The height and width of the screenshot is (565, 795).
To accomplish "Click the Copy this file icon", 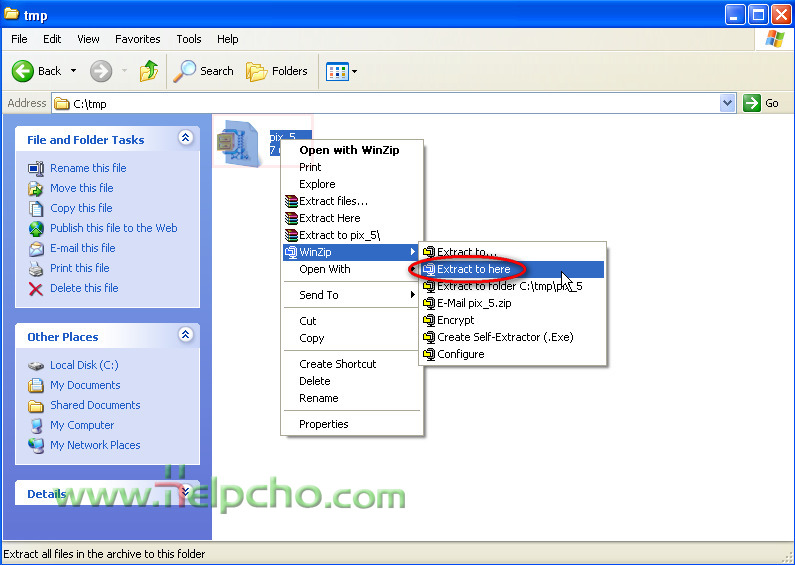I will [x=36, y=208].
